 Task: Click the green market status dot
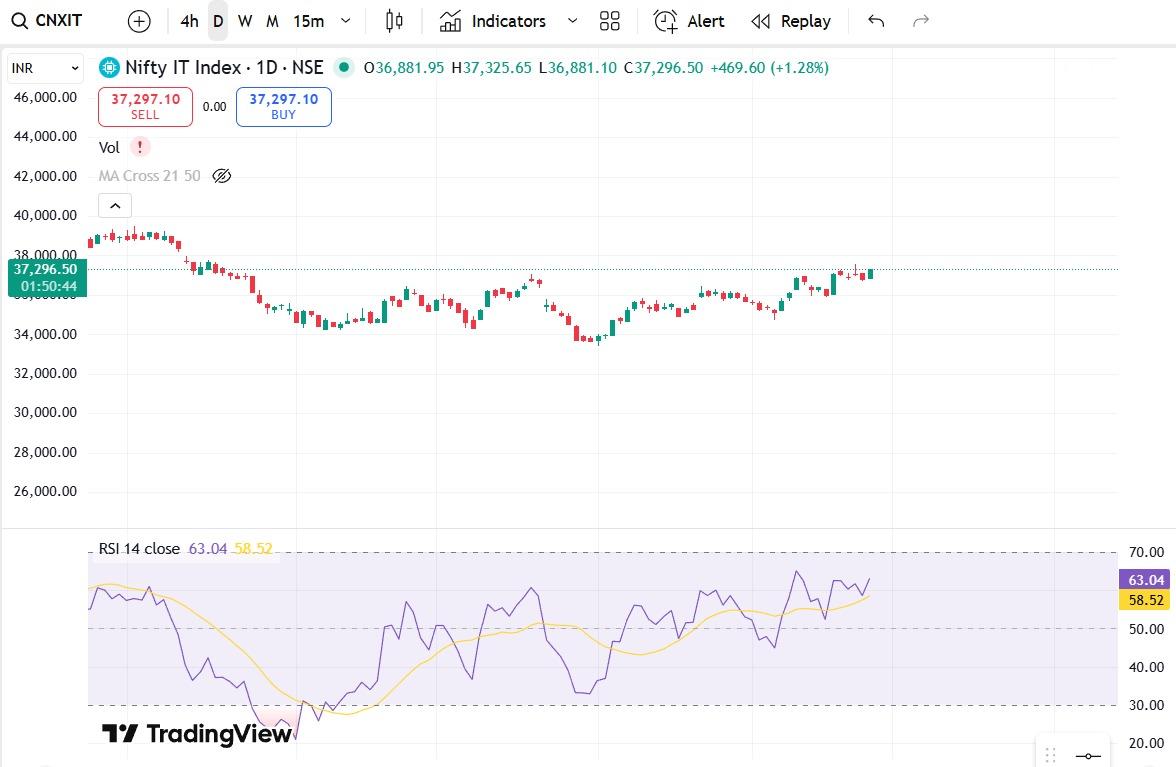point(344,67)
